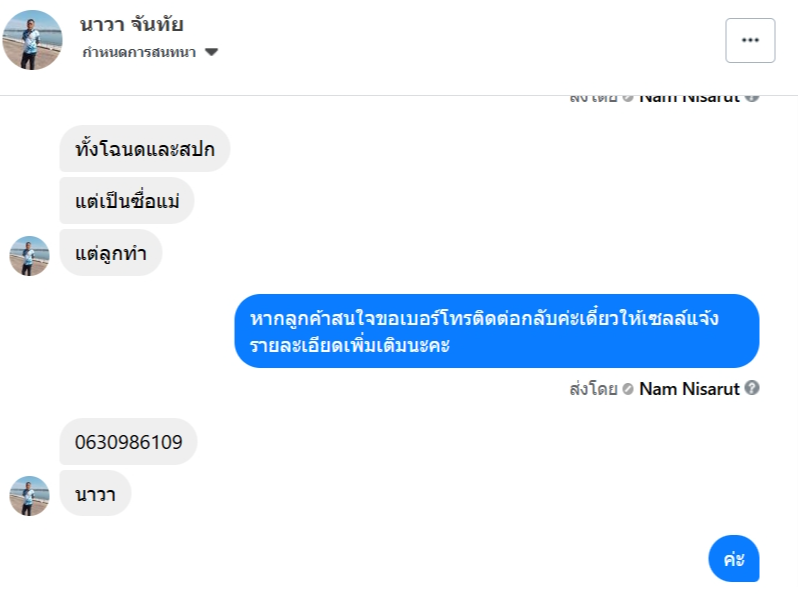Image resolution: width=798 pixels, height=596 pixels.
Task: Select the แต่เป็นชื่อแม่ message bubble
Action: click(x=127, y=201)
